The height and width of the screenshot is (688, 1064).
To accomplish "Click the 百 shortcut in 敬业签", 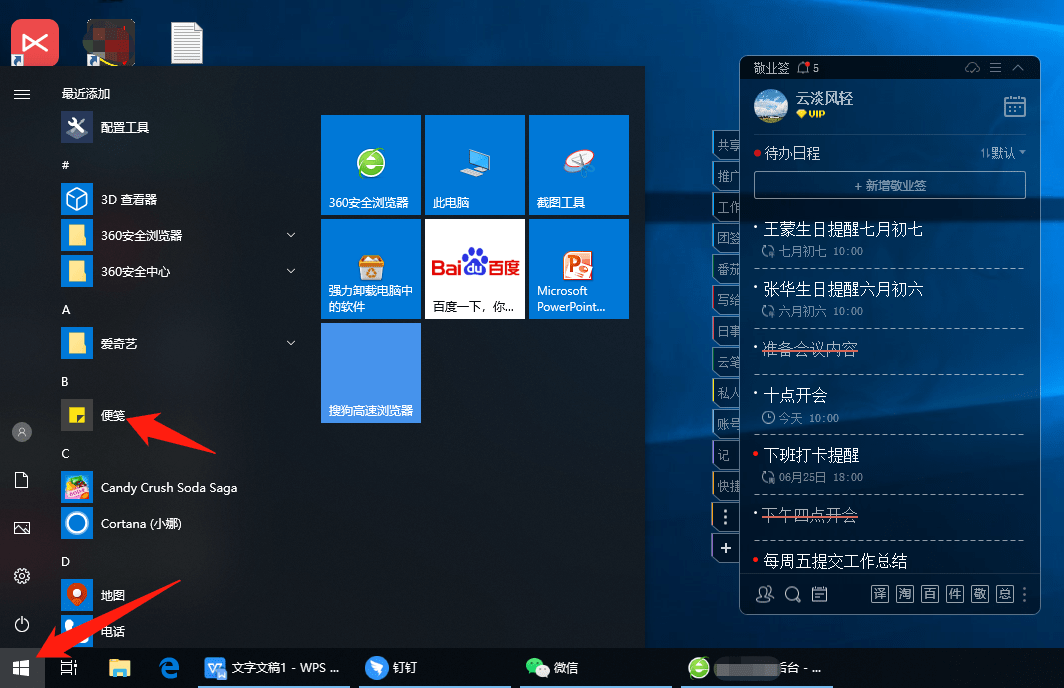I will pyautogui.click(x=930, y=594).
